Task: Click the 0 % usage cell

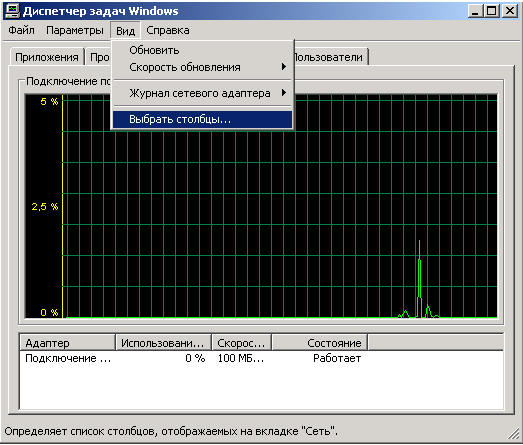Action: pos(195,358)
